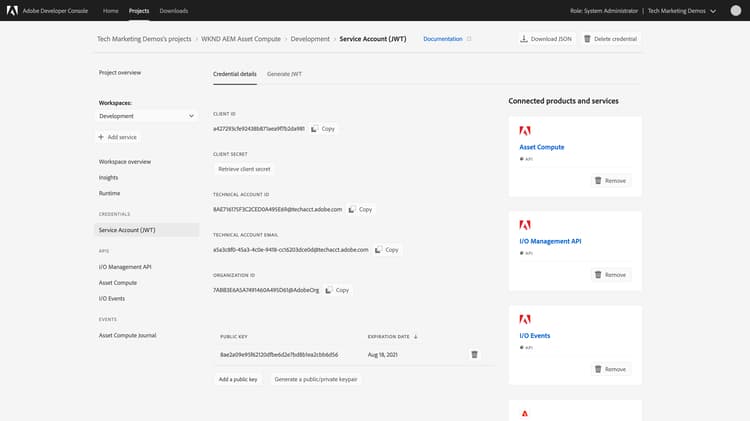This screenshot has width=750, height=421.
Task: Open I/O Events in sidebar
Action: pyautogui.click(x=112, y=299)
